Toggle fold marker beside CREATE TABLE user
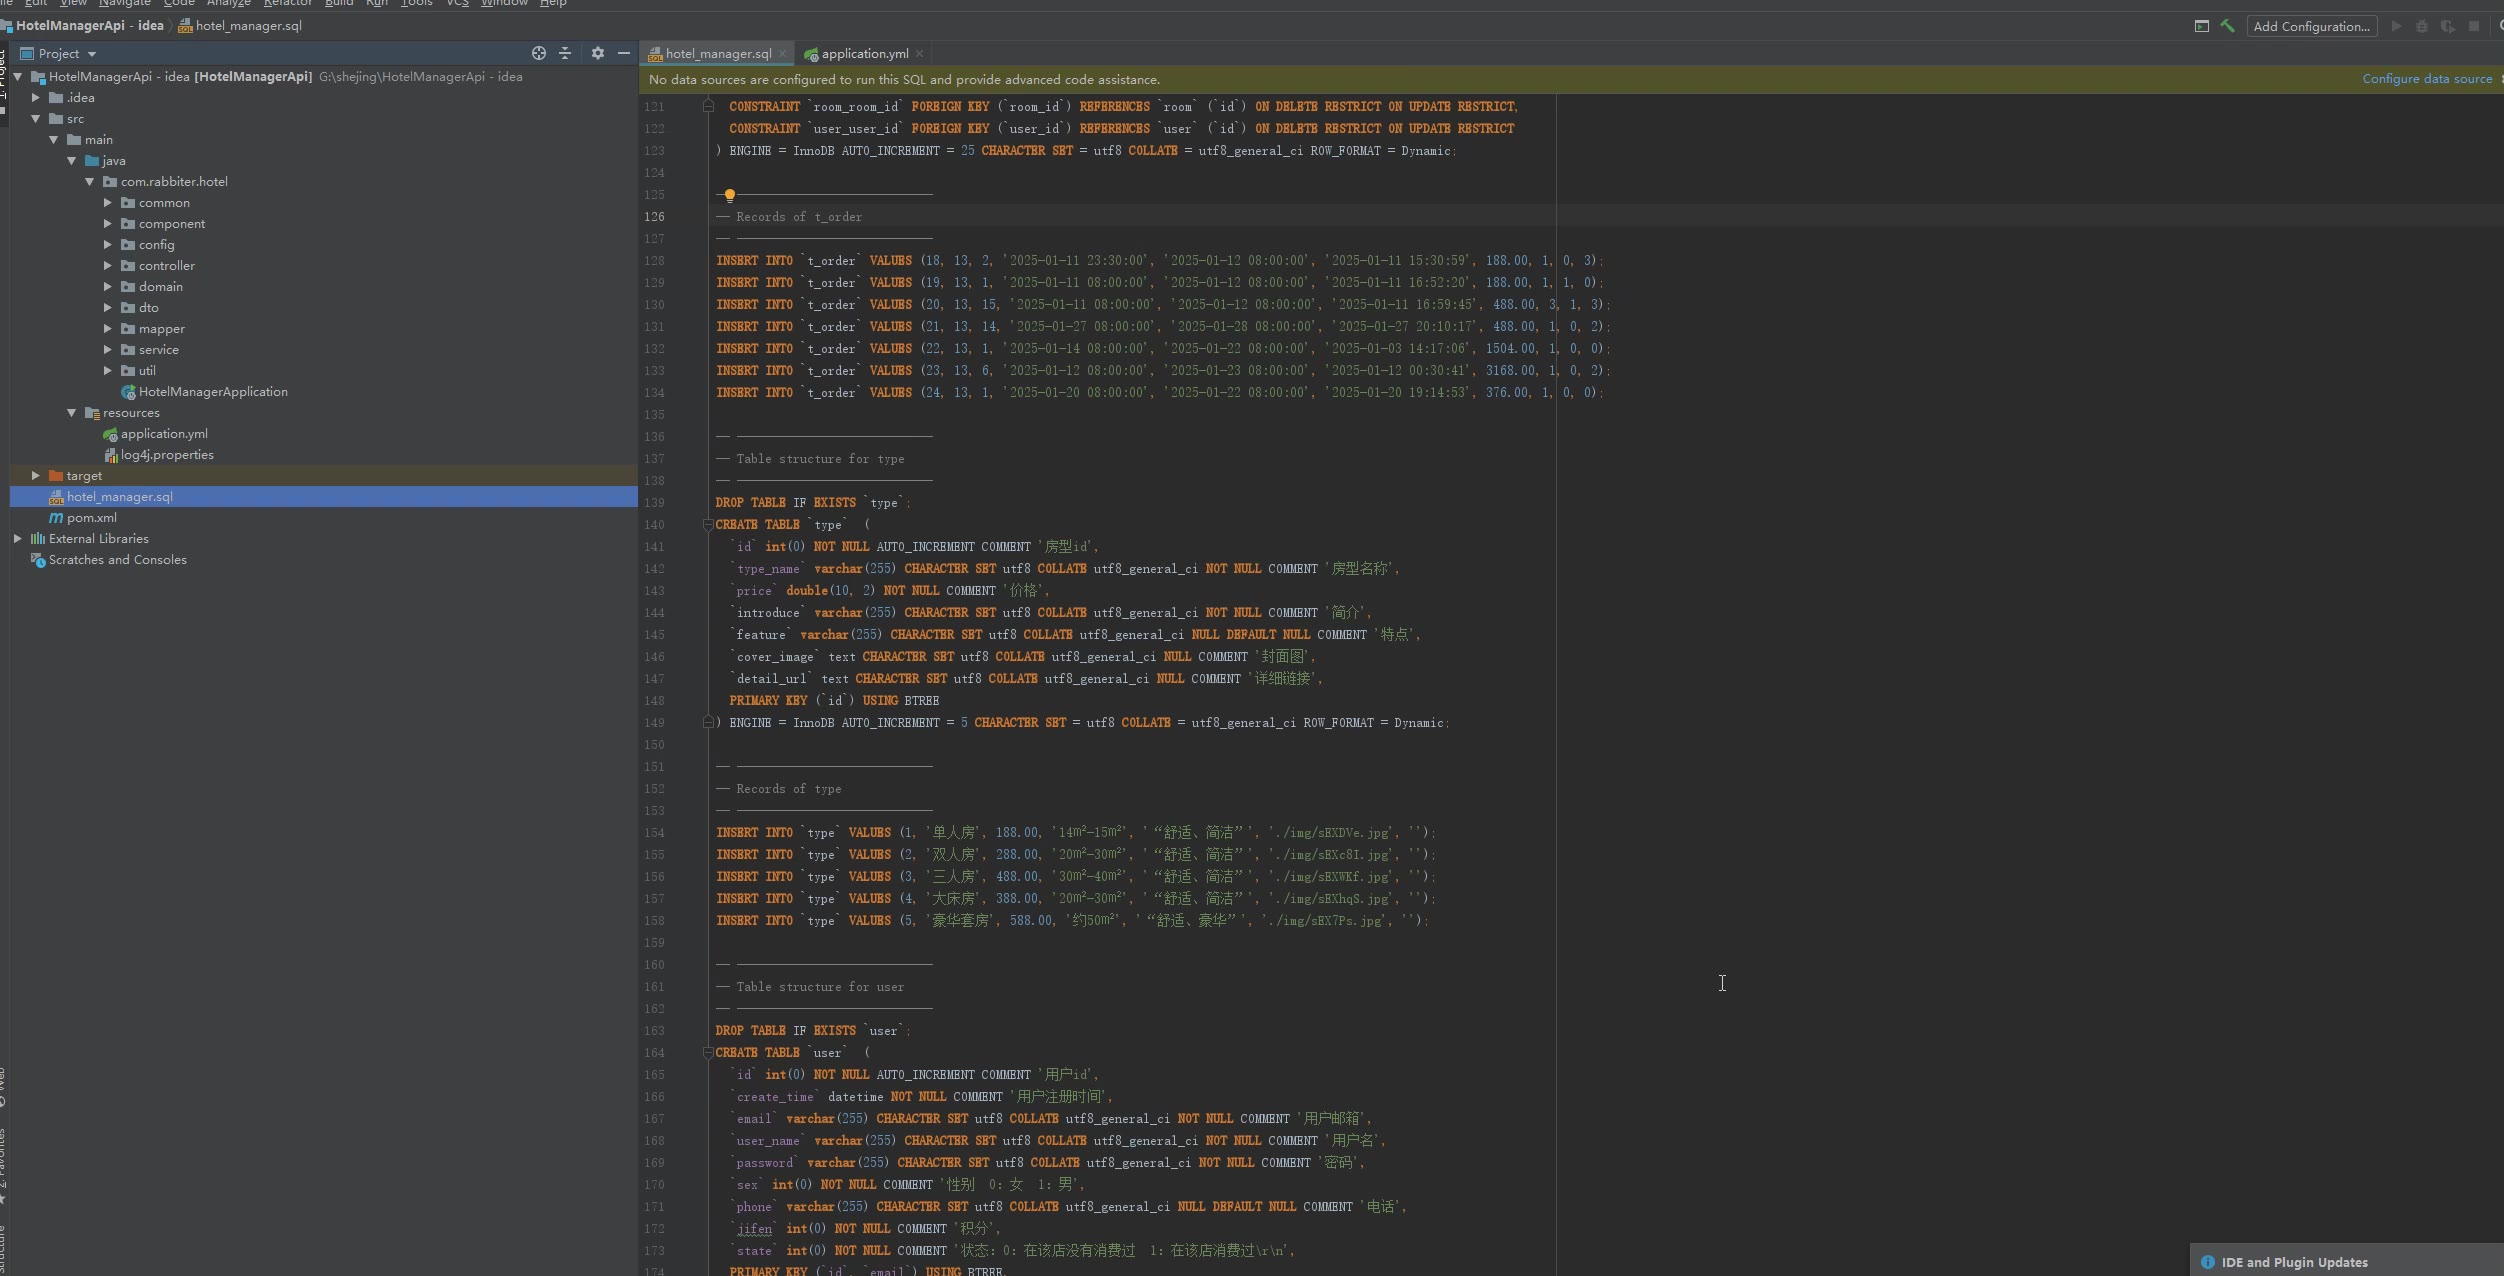The width and height of the screenshot is (2504, 1276). [708, 1052]
